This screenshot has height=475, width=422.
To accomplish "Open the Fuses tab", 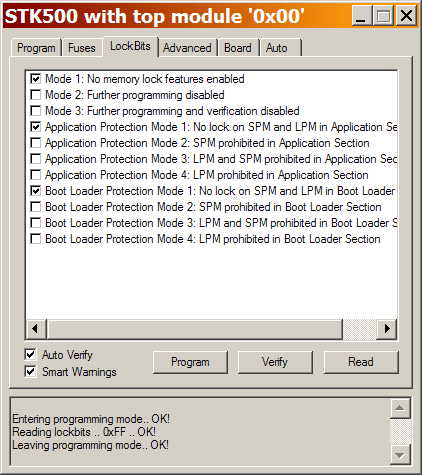I will click(x=82, y=48).
